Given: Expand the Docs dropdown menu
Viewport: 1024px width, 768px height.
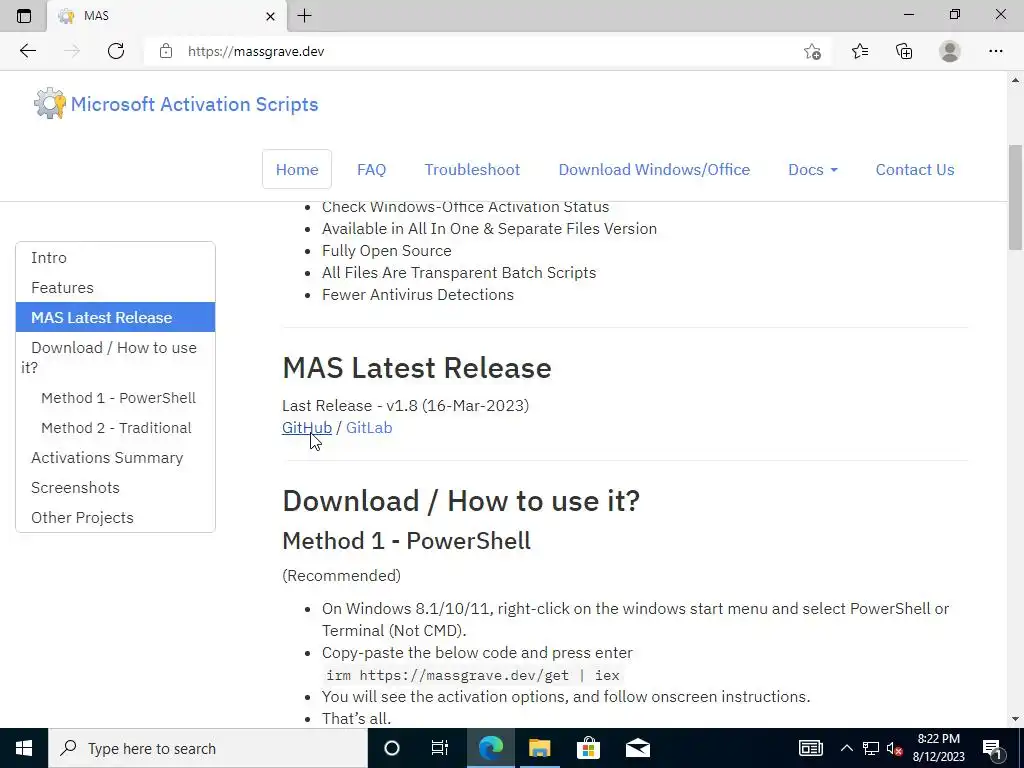Looking at the screenshot, I should 812,169.
